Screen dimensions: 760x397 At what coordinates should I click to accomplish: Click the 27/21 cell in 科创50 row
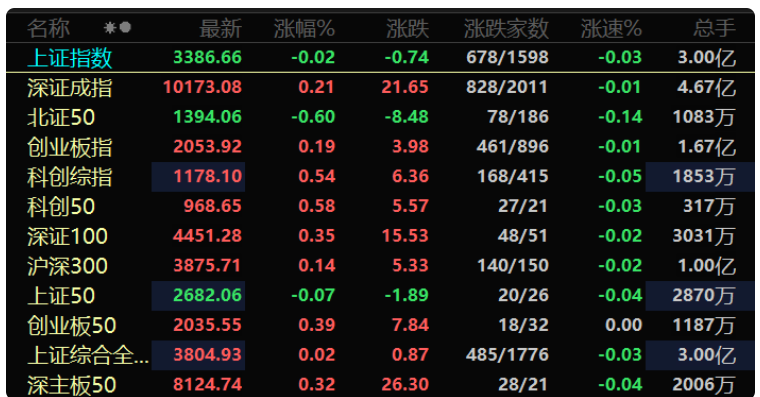click(523, 206)
